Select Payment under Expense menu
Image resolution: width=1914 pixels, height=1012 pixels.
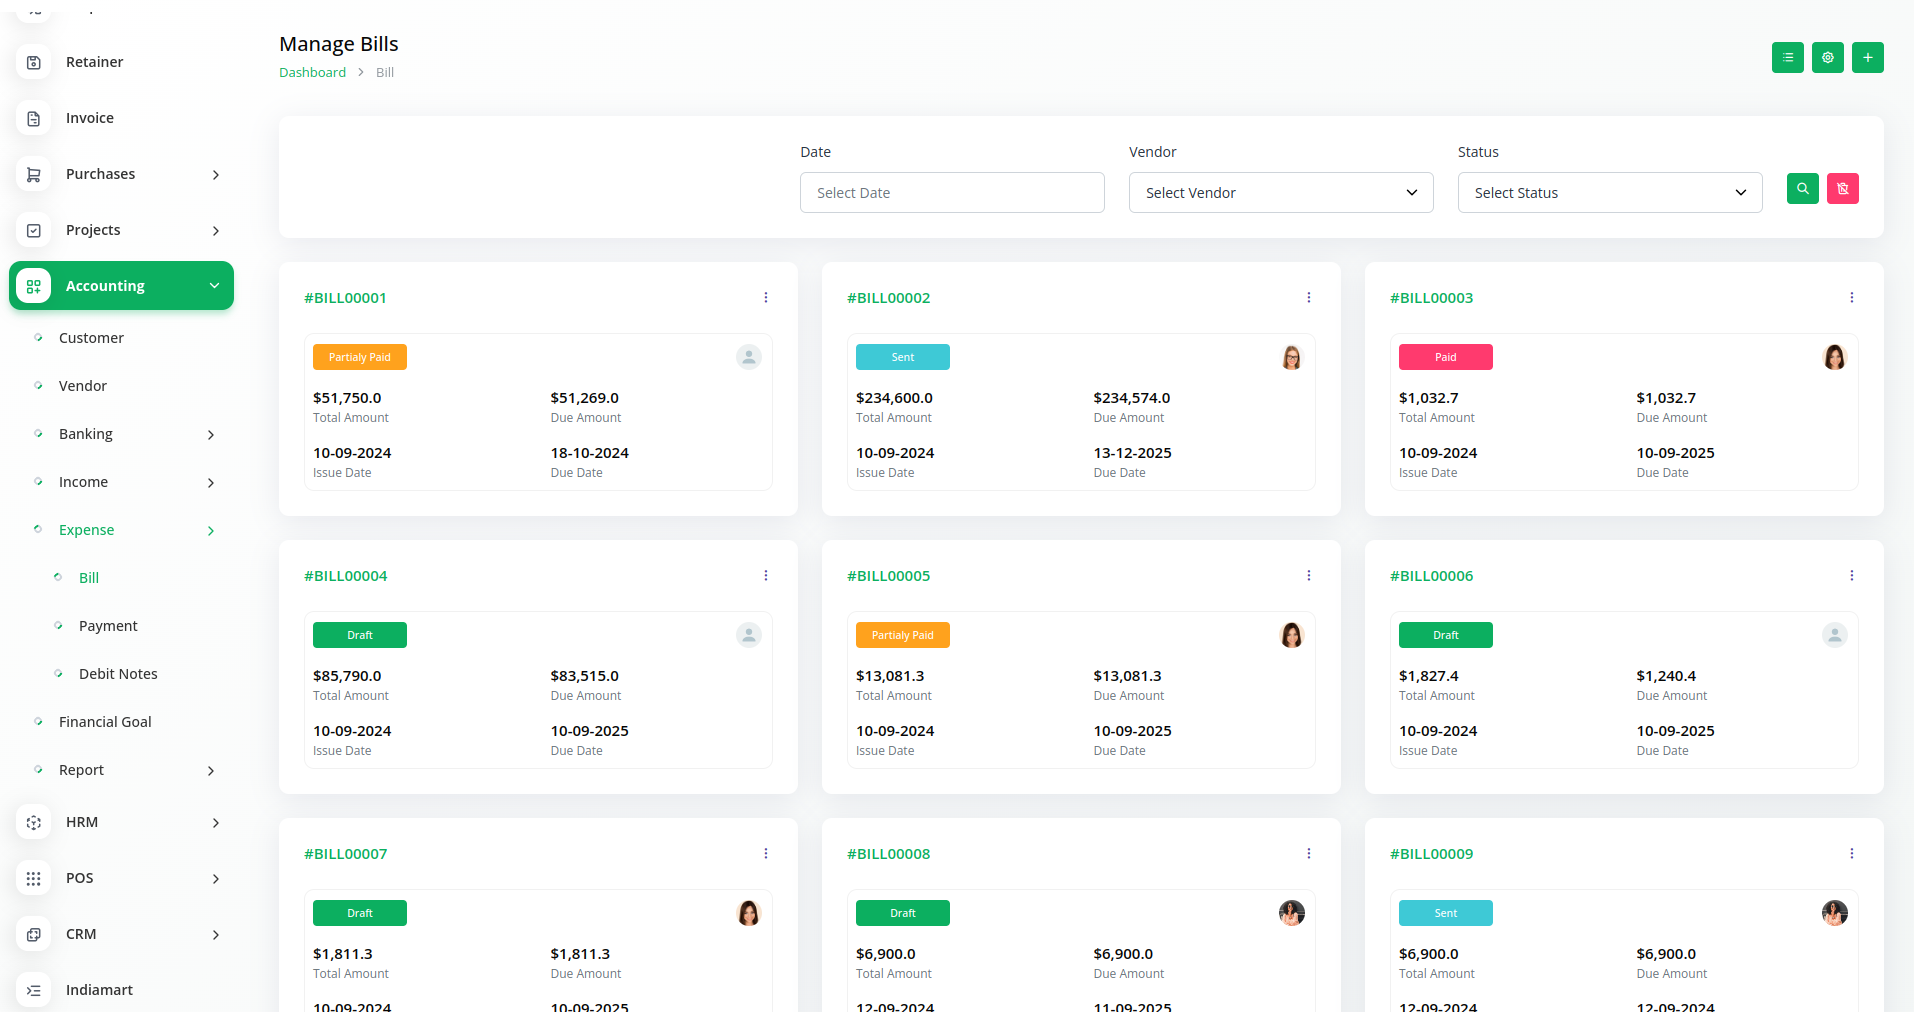click(x=108, y=626)
